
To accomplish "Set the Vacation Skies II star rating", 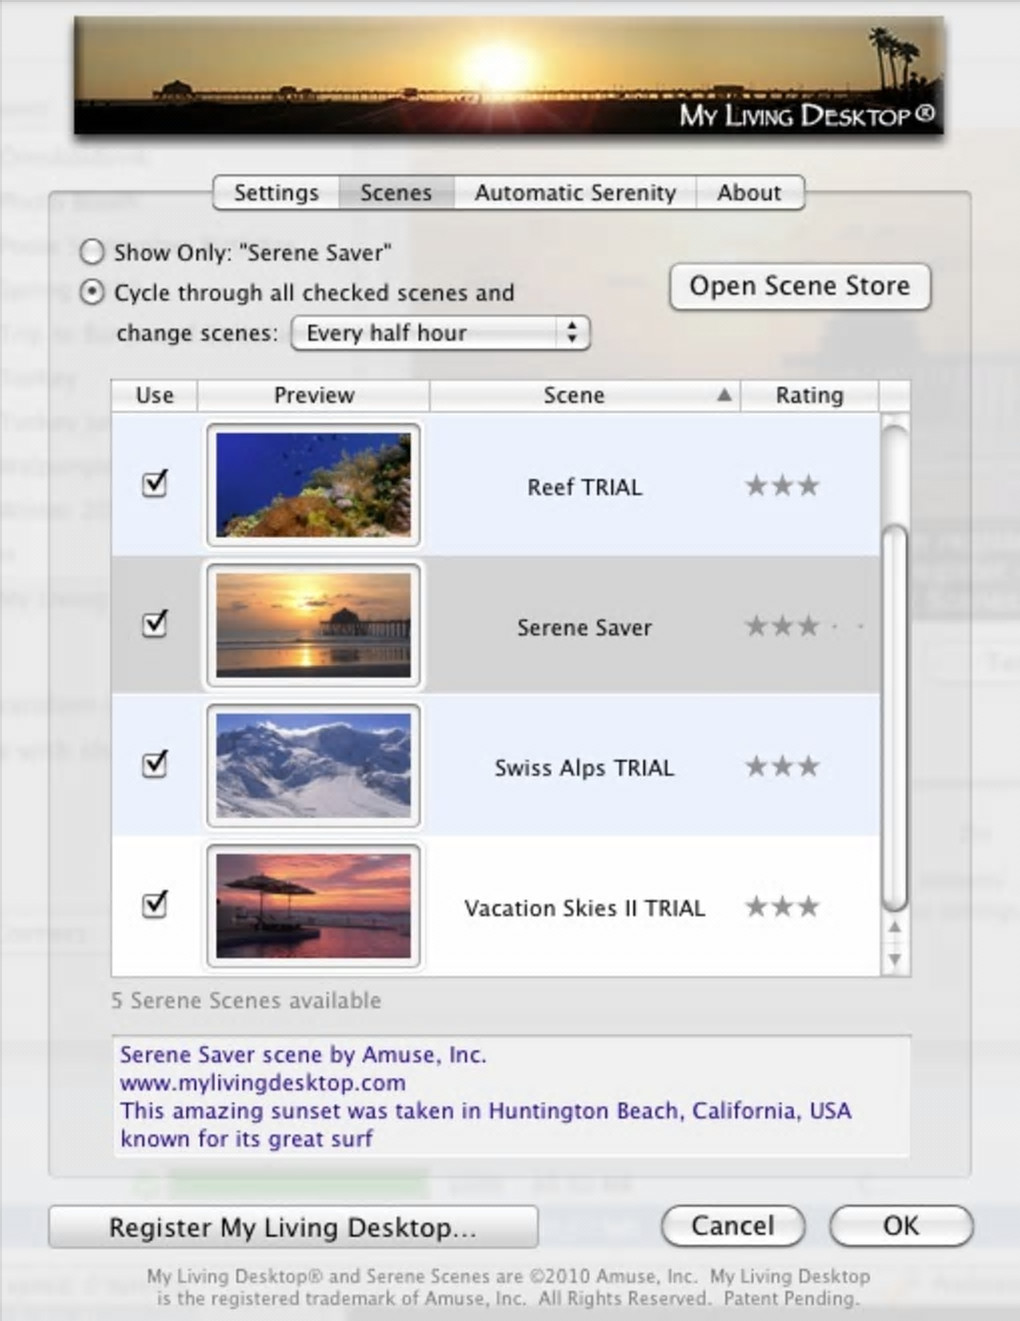I will [782, 907].
